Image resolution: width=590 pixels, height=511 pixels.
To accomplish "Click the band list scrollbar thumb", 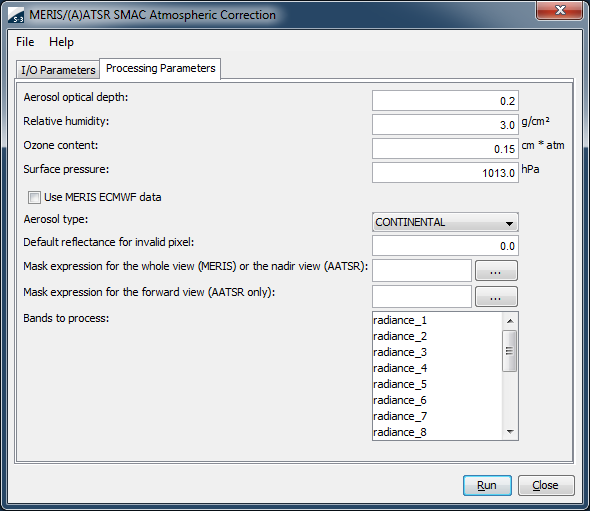I will point(509,351).
